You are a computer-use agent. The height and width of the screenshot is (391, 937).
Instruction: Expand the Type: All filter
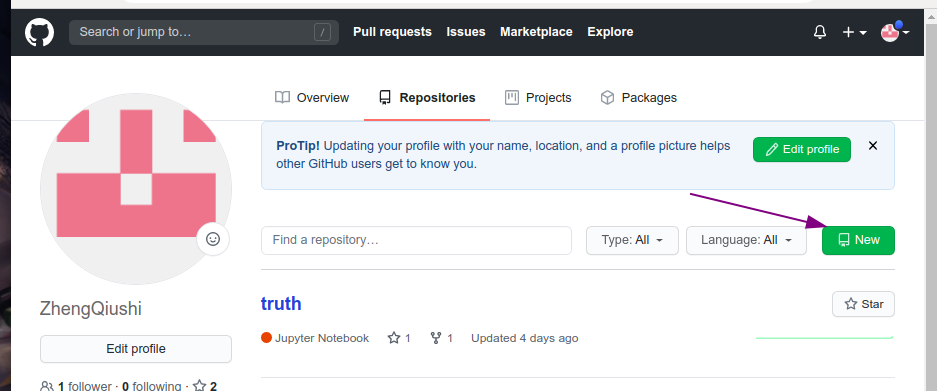pyautogui.click(x=632, y=240)
